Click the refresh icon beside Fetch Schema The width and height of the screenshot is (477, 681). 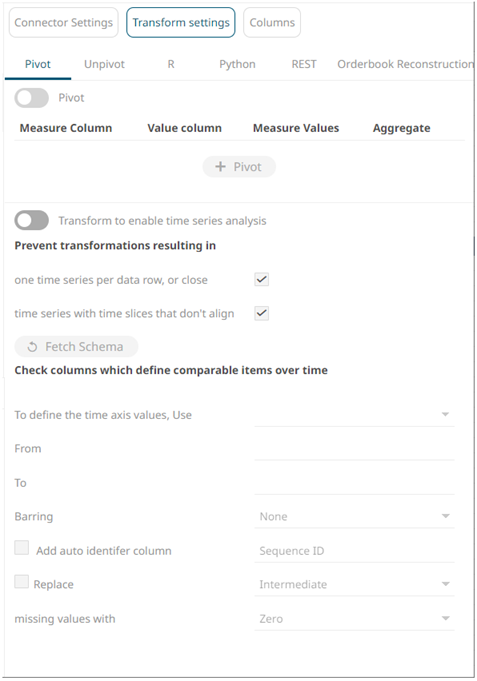[x=32, y=347]
